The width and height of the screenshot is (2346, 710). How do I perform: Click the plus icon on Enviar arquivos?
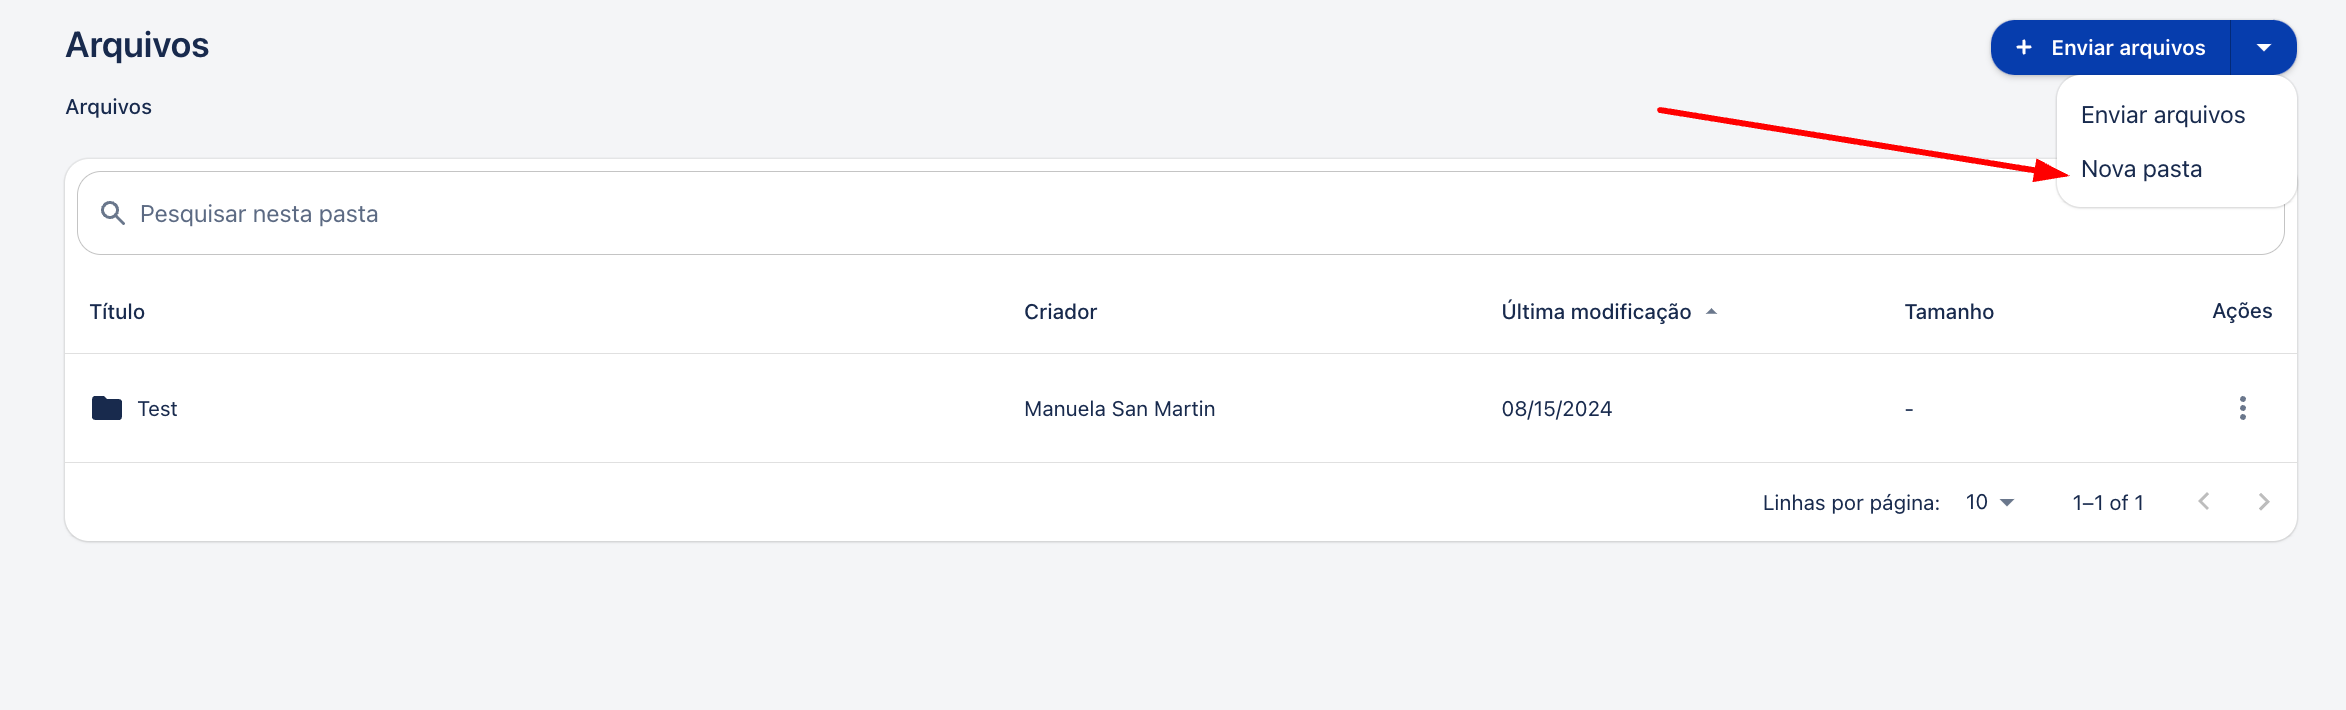point(2024,47)
